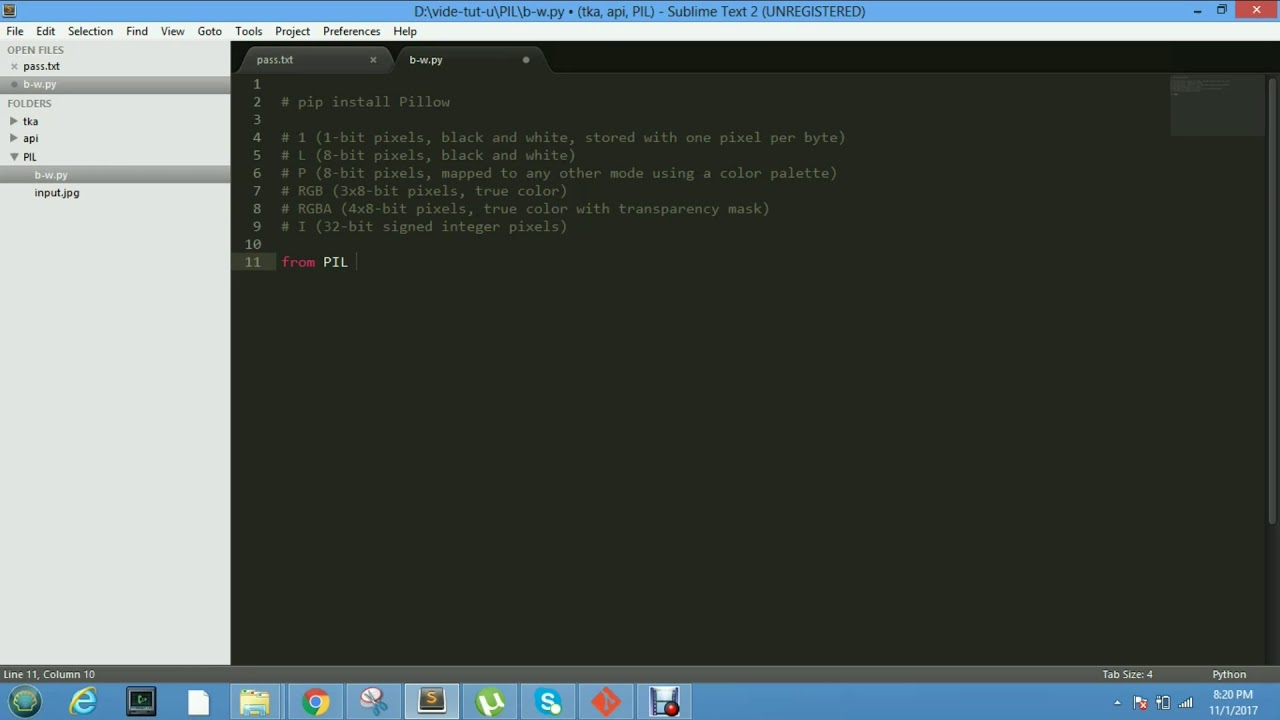This screenshot has width=1280, height=720.
Task: Open the Find menu
Action: 137,31
